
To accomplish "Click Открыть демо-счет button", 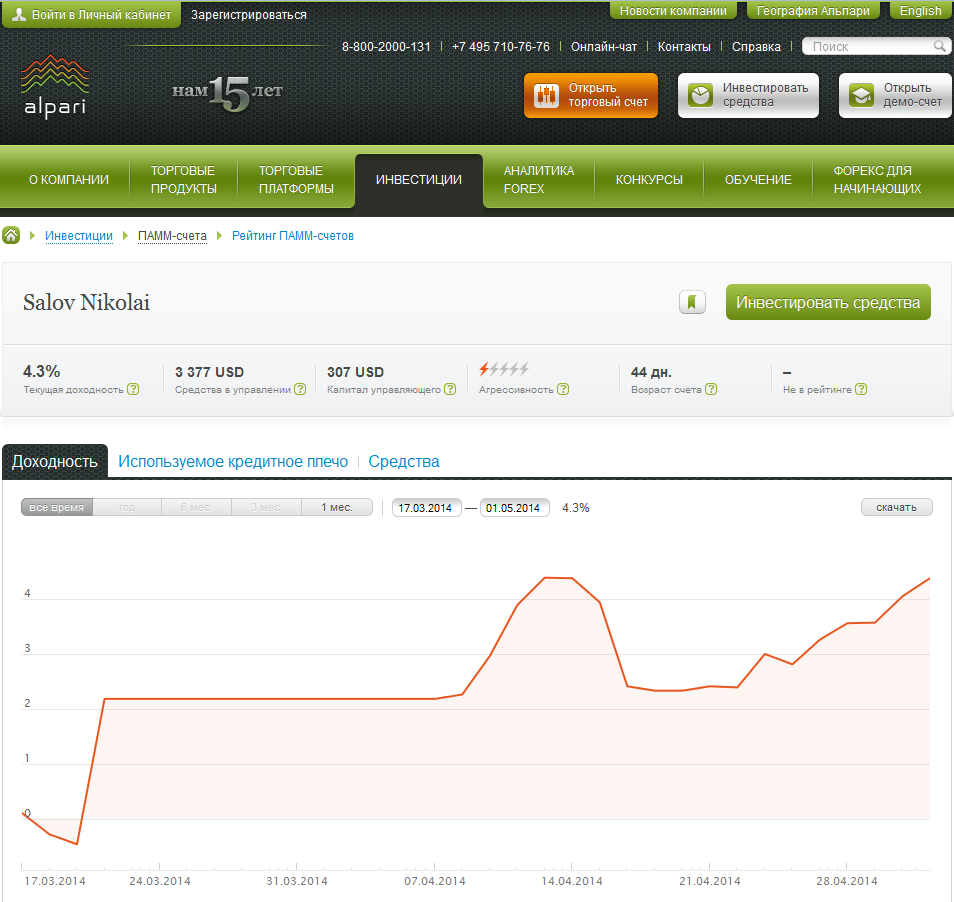I will [896, 95].
